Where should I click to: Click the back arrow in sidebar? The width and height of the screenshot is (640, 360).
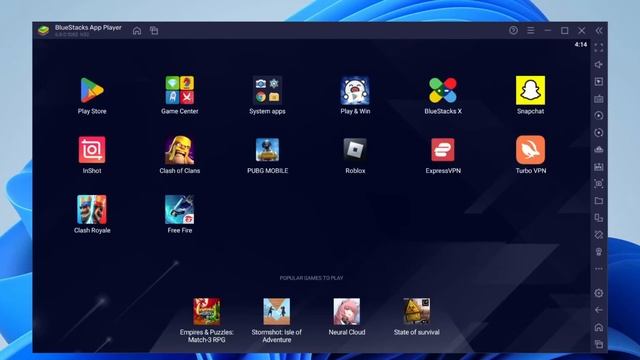point(599,310)
